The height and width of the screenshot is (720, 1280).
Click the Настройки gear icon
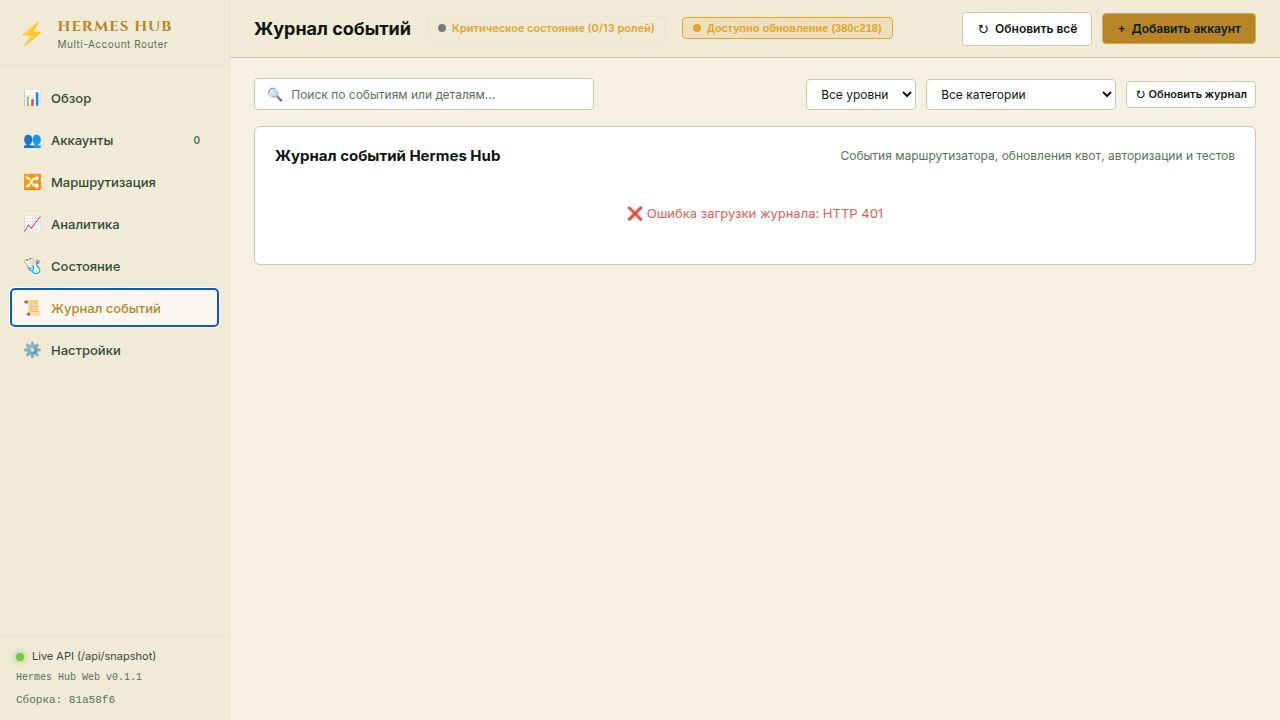(32, 350)
